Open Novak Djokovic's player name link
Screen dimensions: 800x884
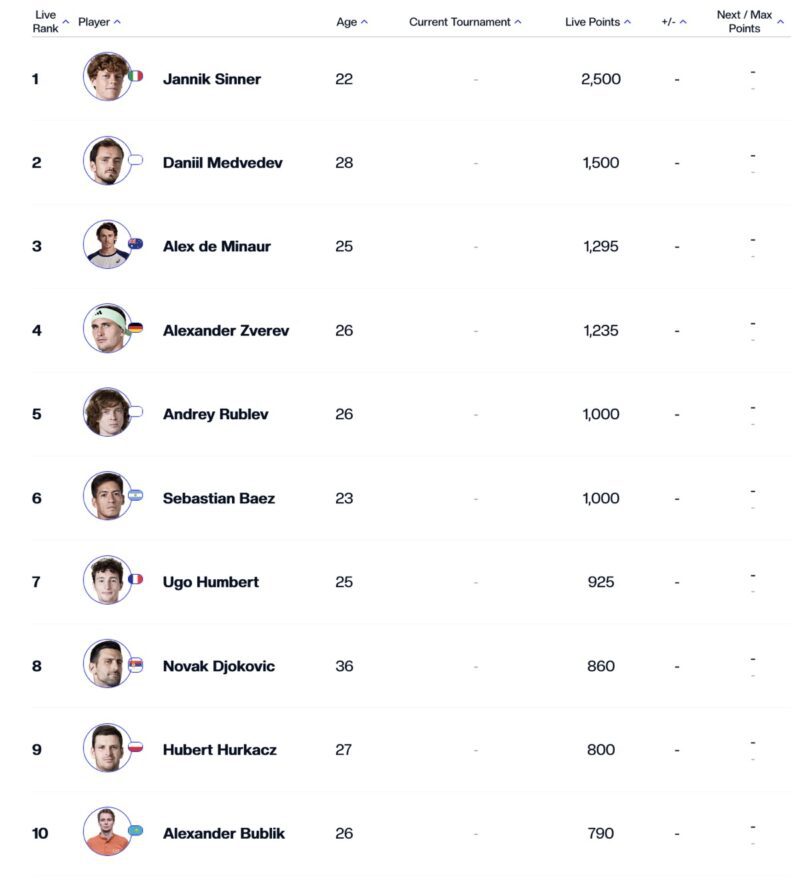(x=219, y=666)
